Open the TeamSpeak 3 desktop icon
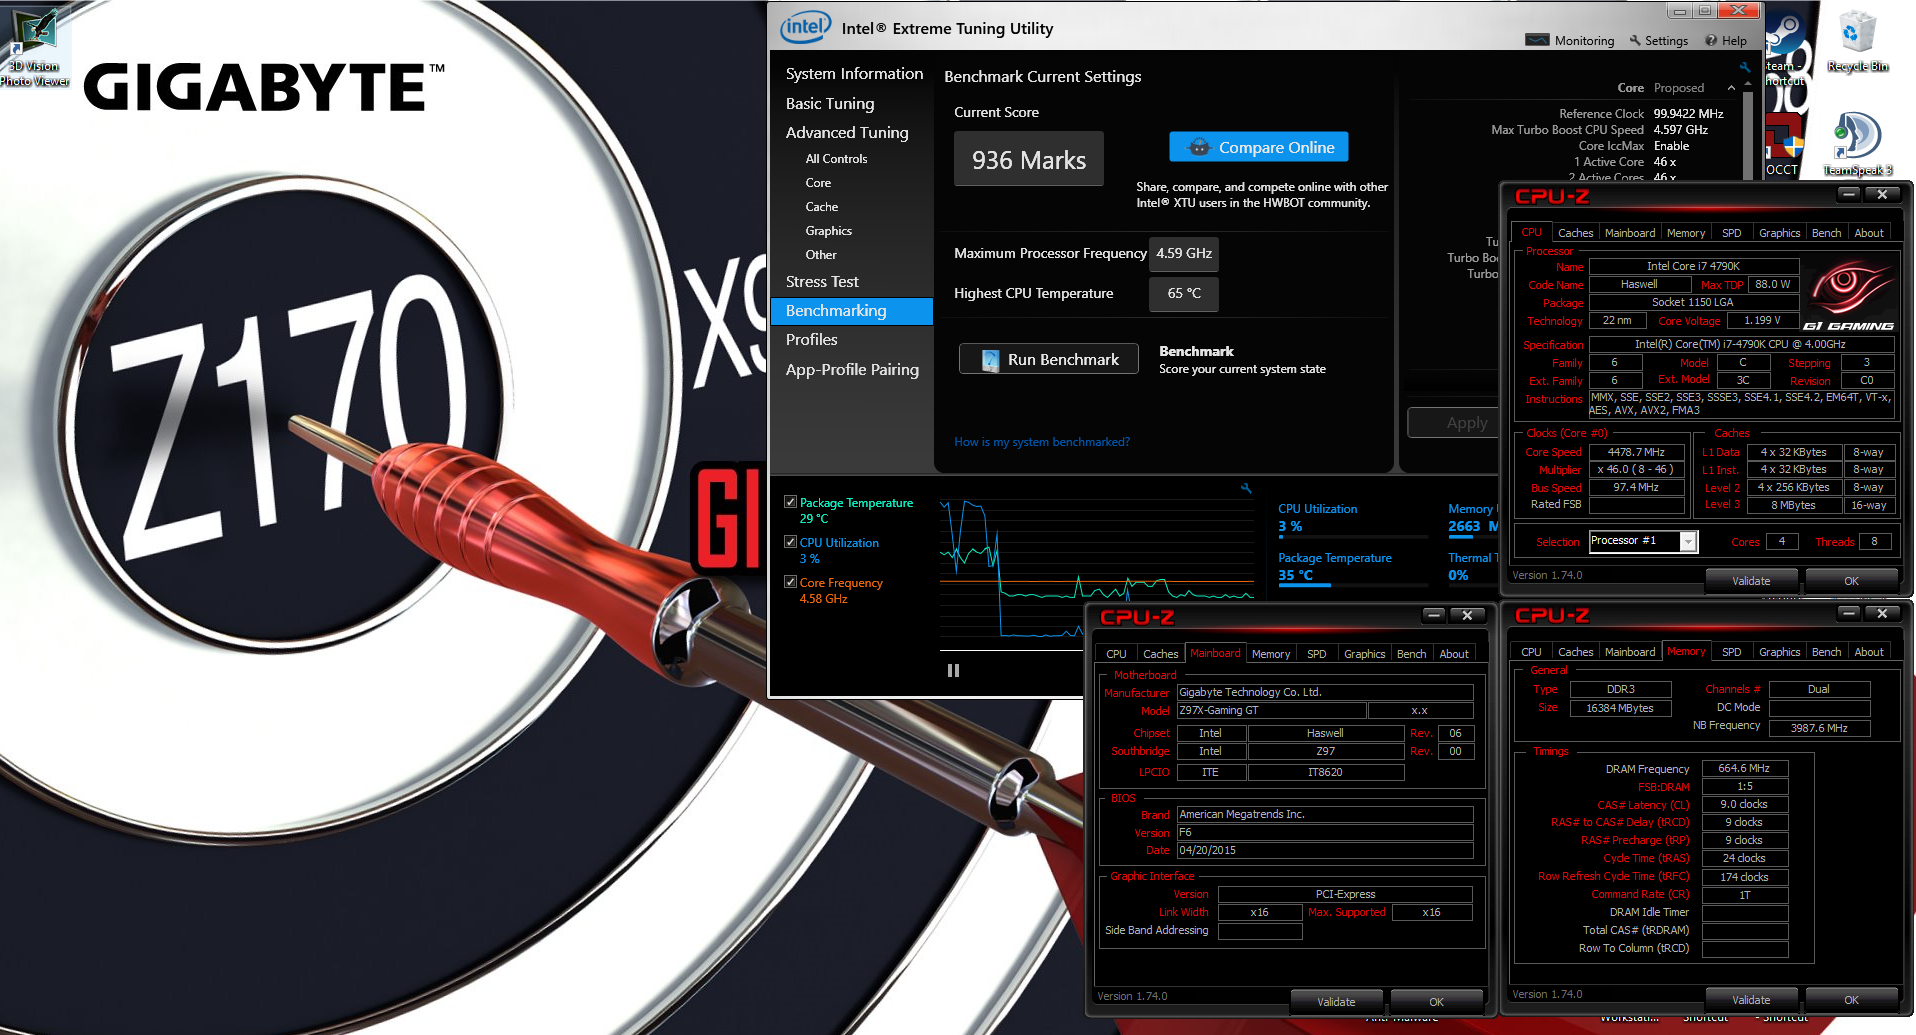The height and width of the screenshot is (1035, 1916). 1857,143
